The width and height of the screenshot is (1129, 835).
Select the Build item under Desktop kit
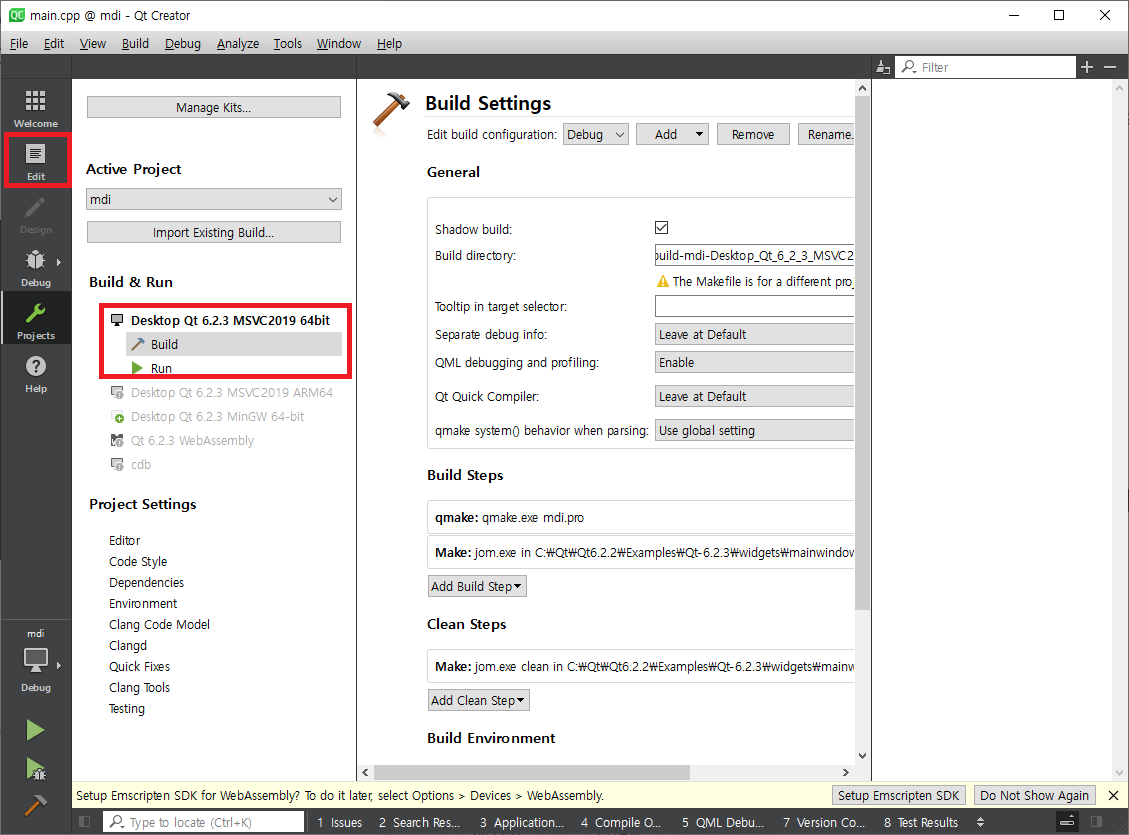(233, 344)
